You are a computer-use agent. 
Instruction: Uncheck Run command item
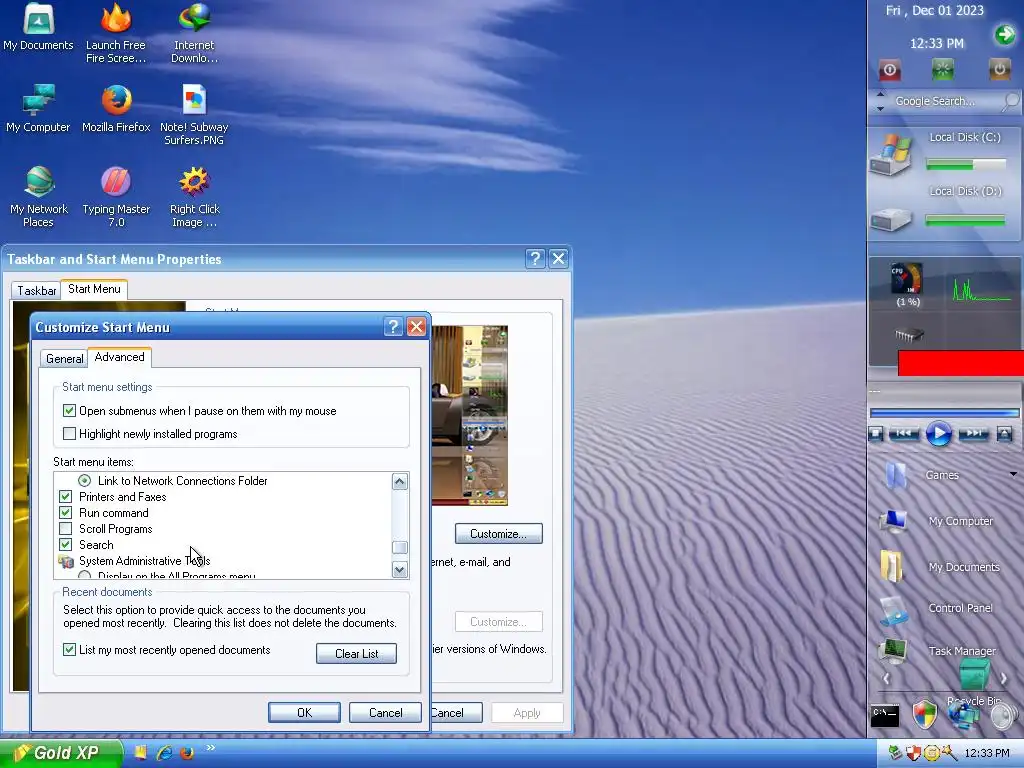[65, 513]
